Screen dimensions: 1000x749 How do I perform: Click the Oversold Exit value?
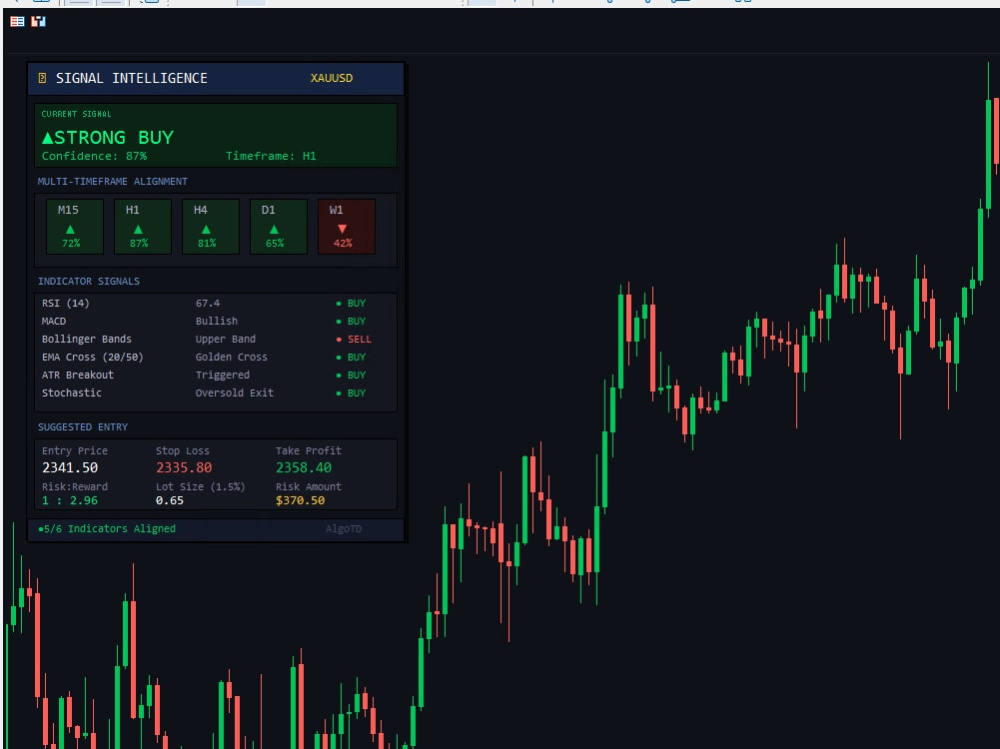click(234, 392)
